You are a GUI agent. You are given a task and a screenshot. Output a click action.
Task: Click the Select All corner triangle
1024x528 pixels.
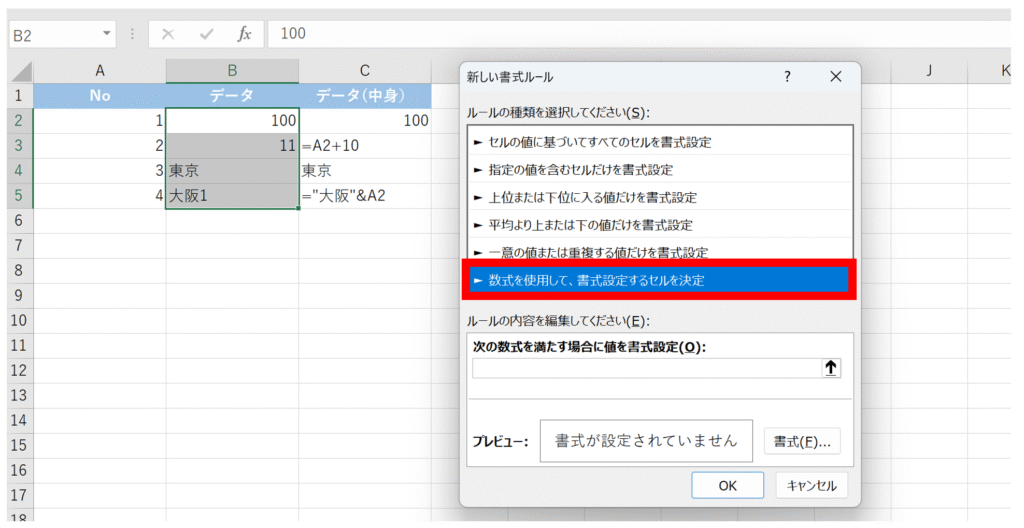coord(20,72)
